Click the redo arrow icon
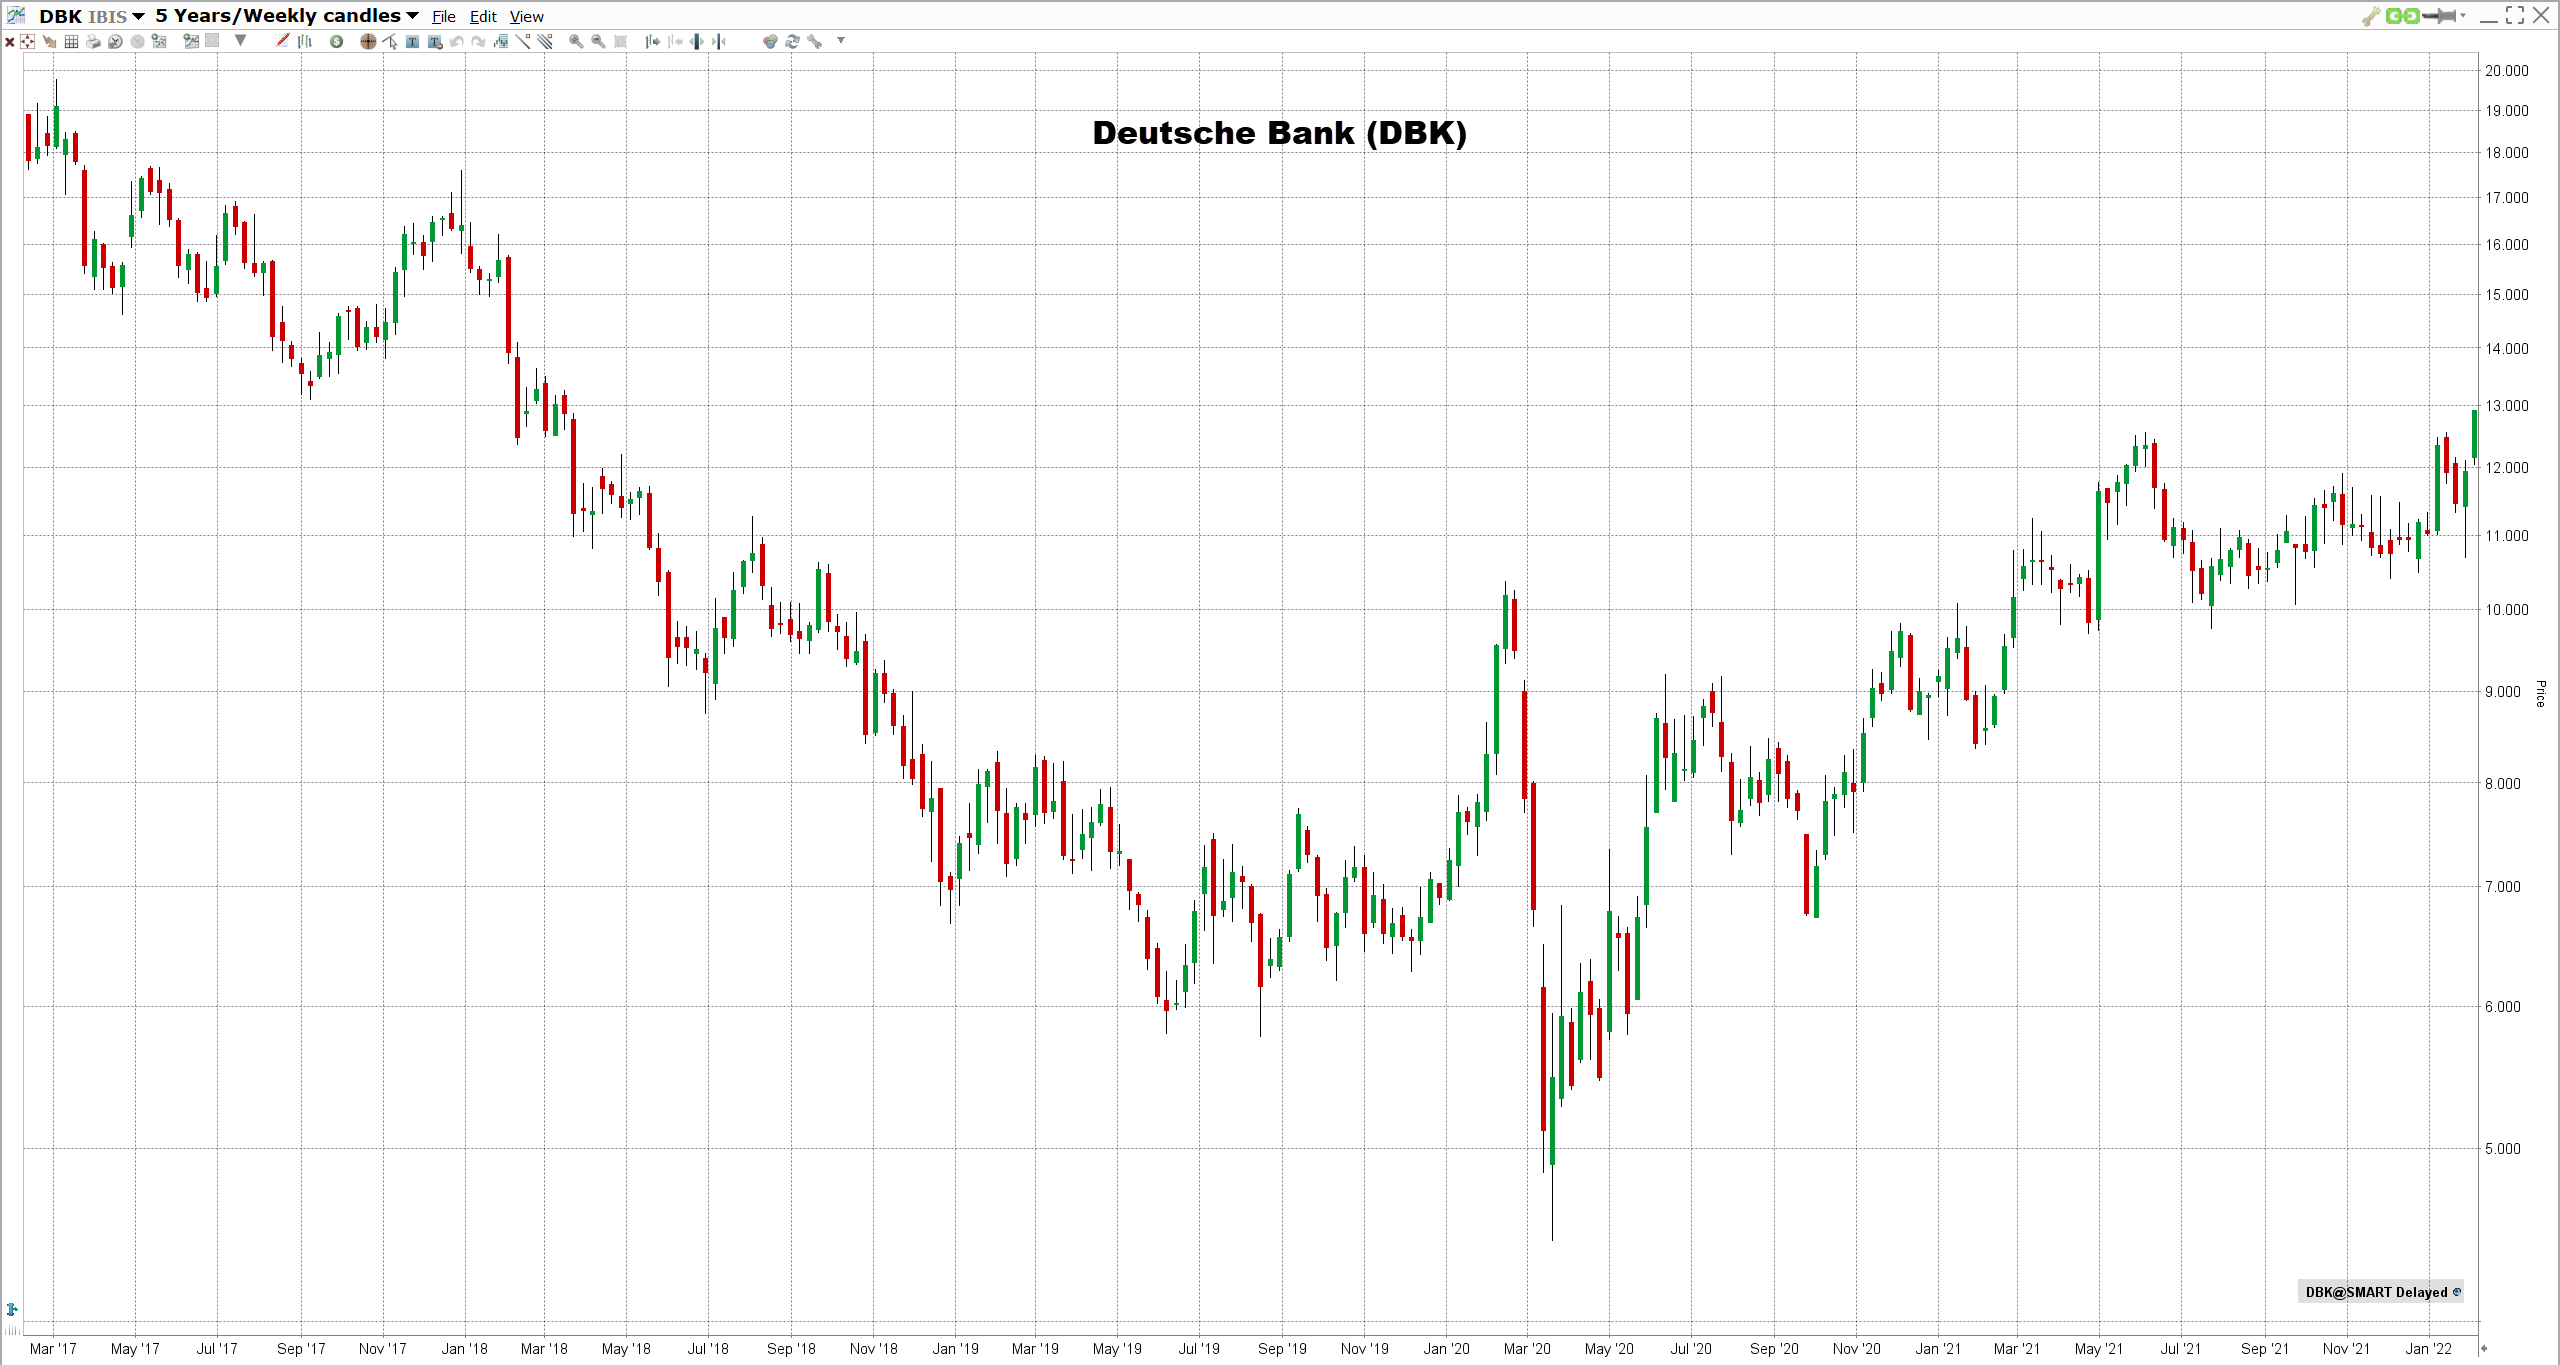Image resolution: width=2560 pixels, height=1365 pixels. (x=478, y=41)
